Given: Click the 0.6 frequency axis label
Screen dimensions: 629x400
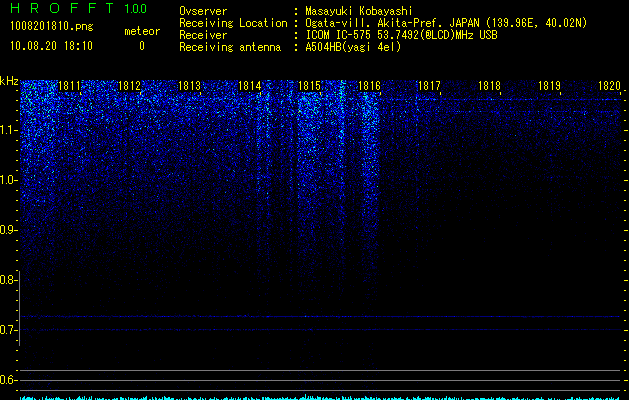Looking at the screenshot, I should [x=8, y=380].
